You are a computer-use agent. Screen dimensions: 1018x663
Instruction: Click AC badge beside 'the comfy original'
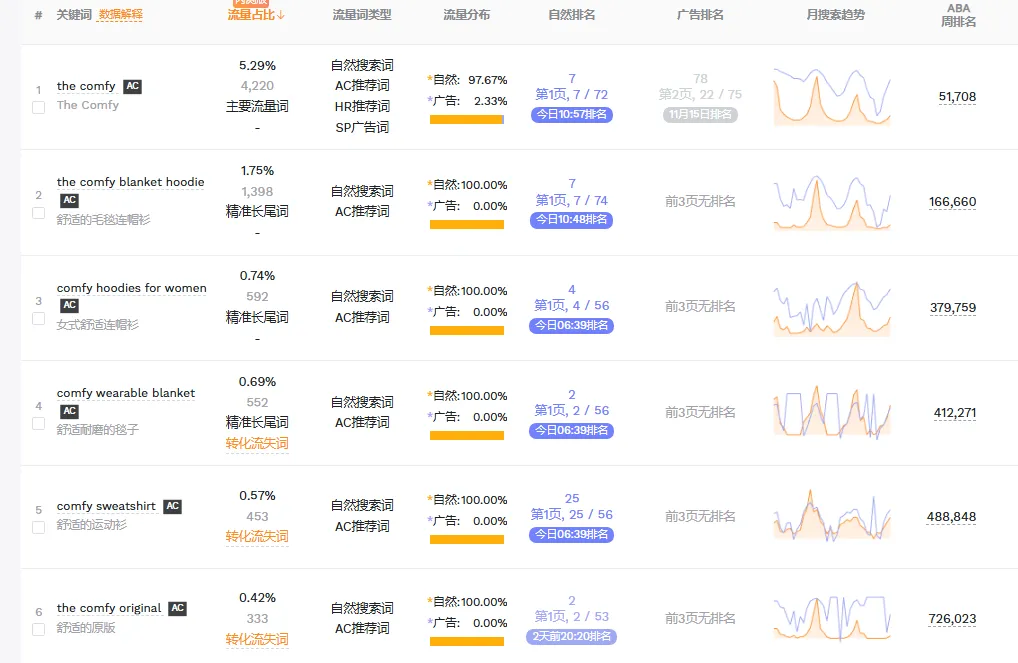coord(177,608)
